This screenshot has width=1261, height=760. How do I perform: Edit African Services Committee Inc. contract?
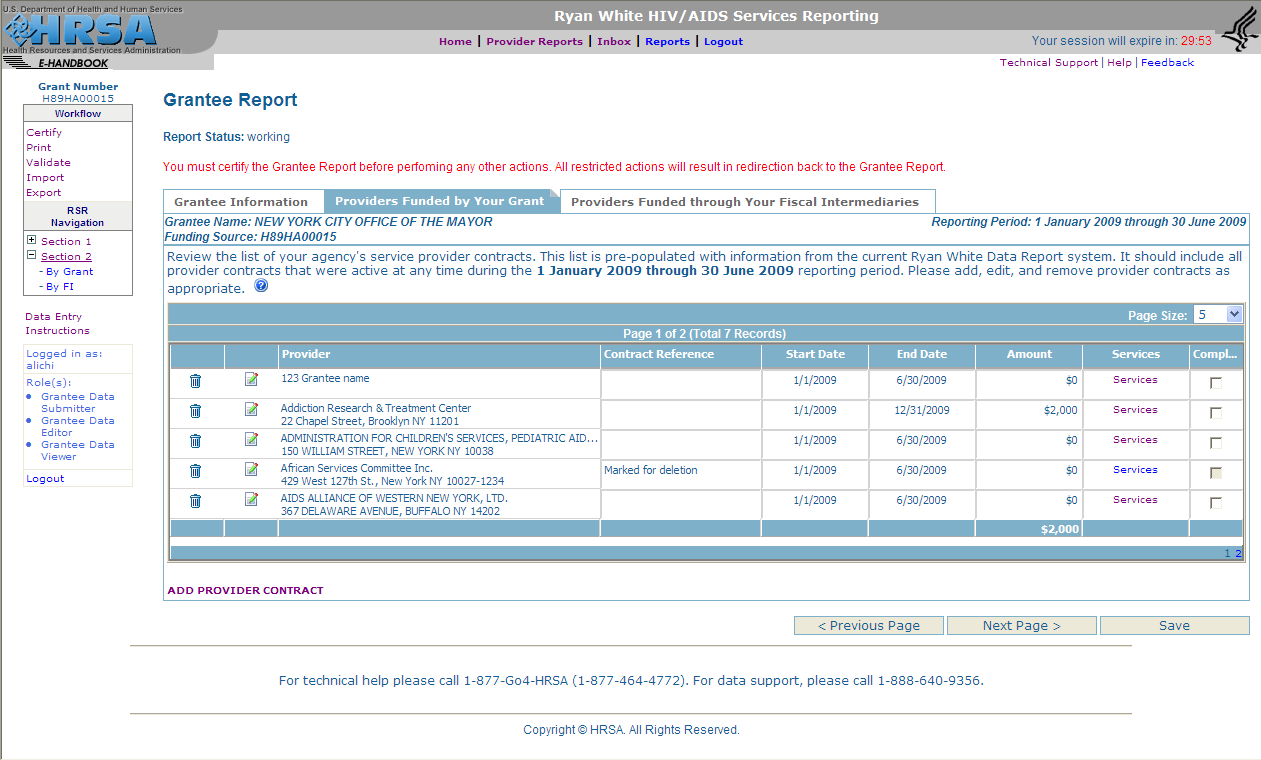[x=251, y=469]
